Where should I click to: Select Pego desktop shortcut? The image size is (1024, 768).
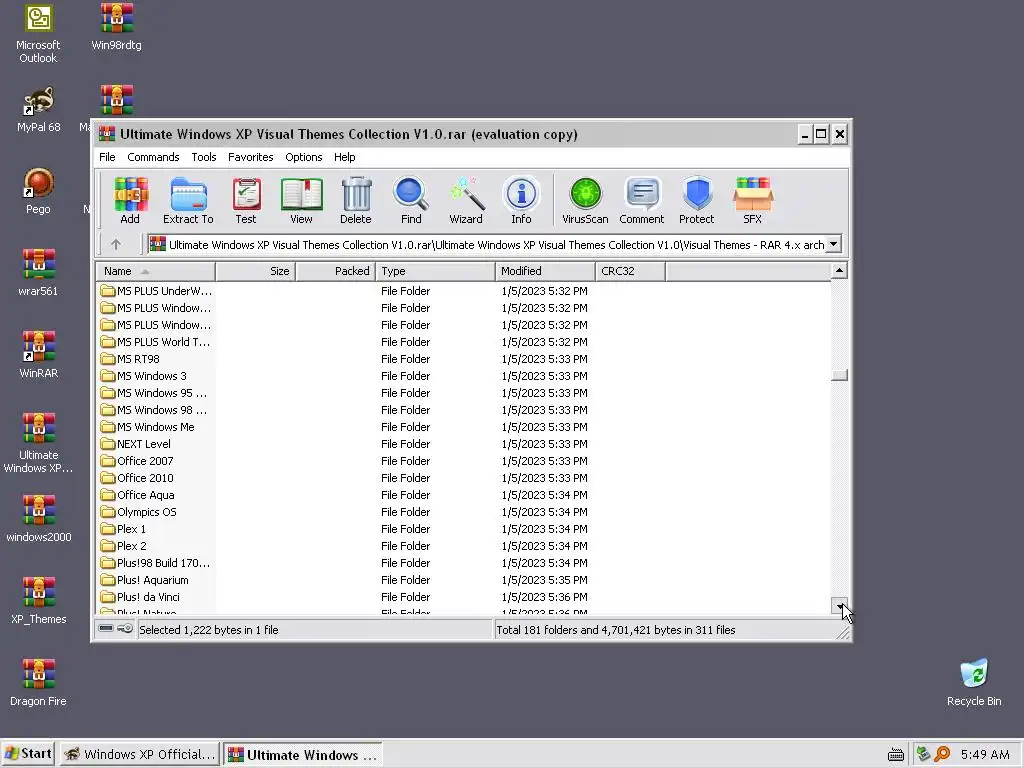tap(38, 191)
